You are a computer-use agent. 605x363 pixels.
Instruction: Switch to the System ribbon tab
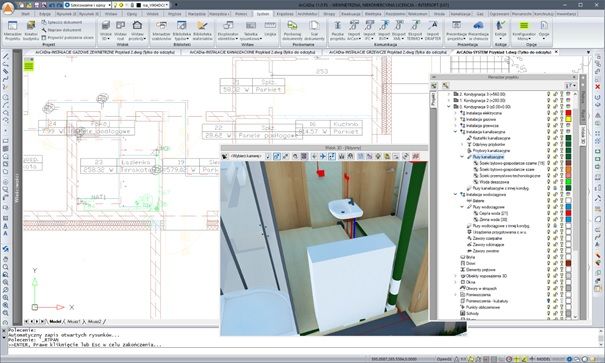(262, 14)
